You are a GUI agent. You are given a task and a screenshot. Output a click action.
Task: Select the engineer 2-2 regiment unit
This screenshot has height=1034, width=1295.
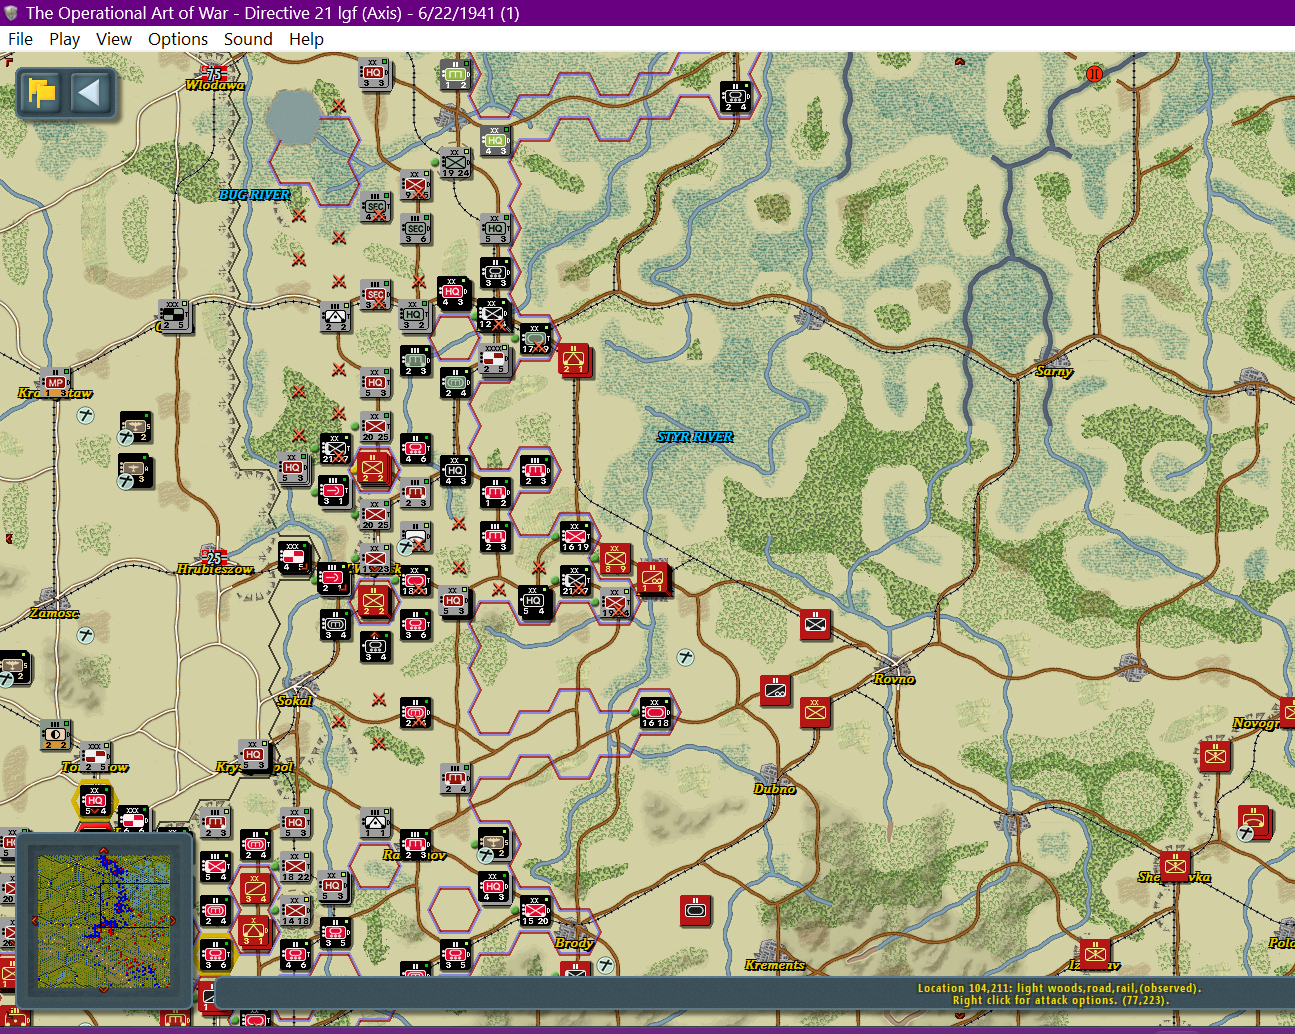[x=335, y=318]
